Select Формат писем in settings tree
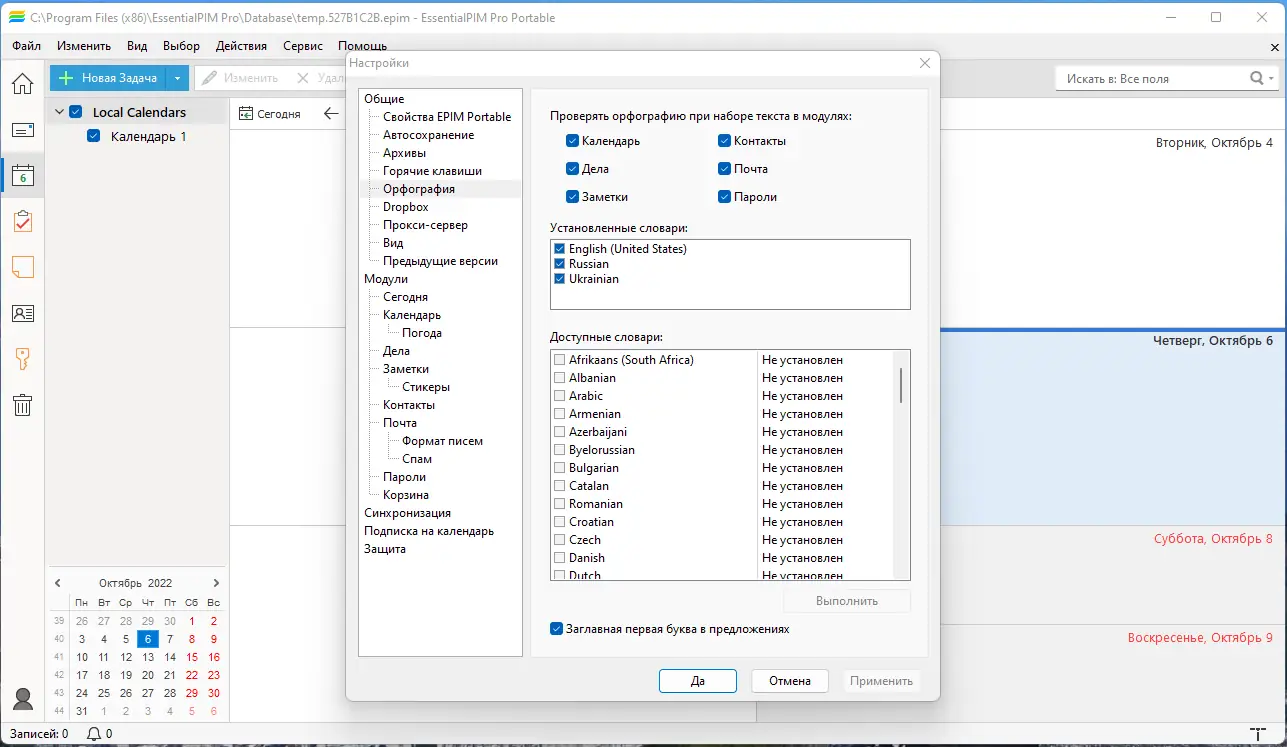The width and height of the screenshot is (1287, 747). 442,441
